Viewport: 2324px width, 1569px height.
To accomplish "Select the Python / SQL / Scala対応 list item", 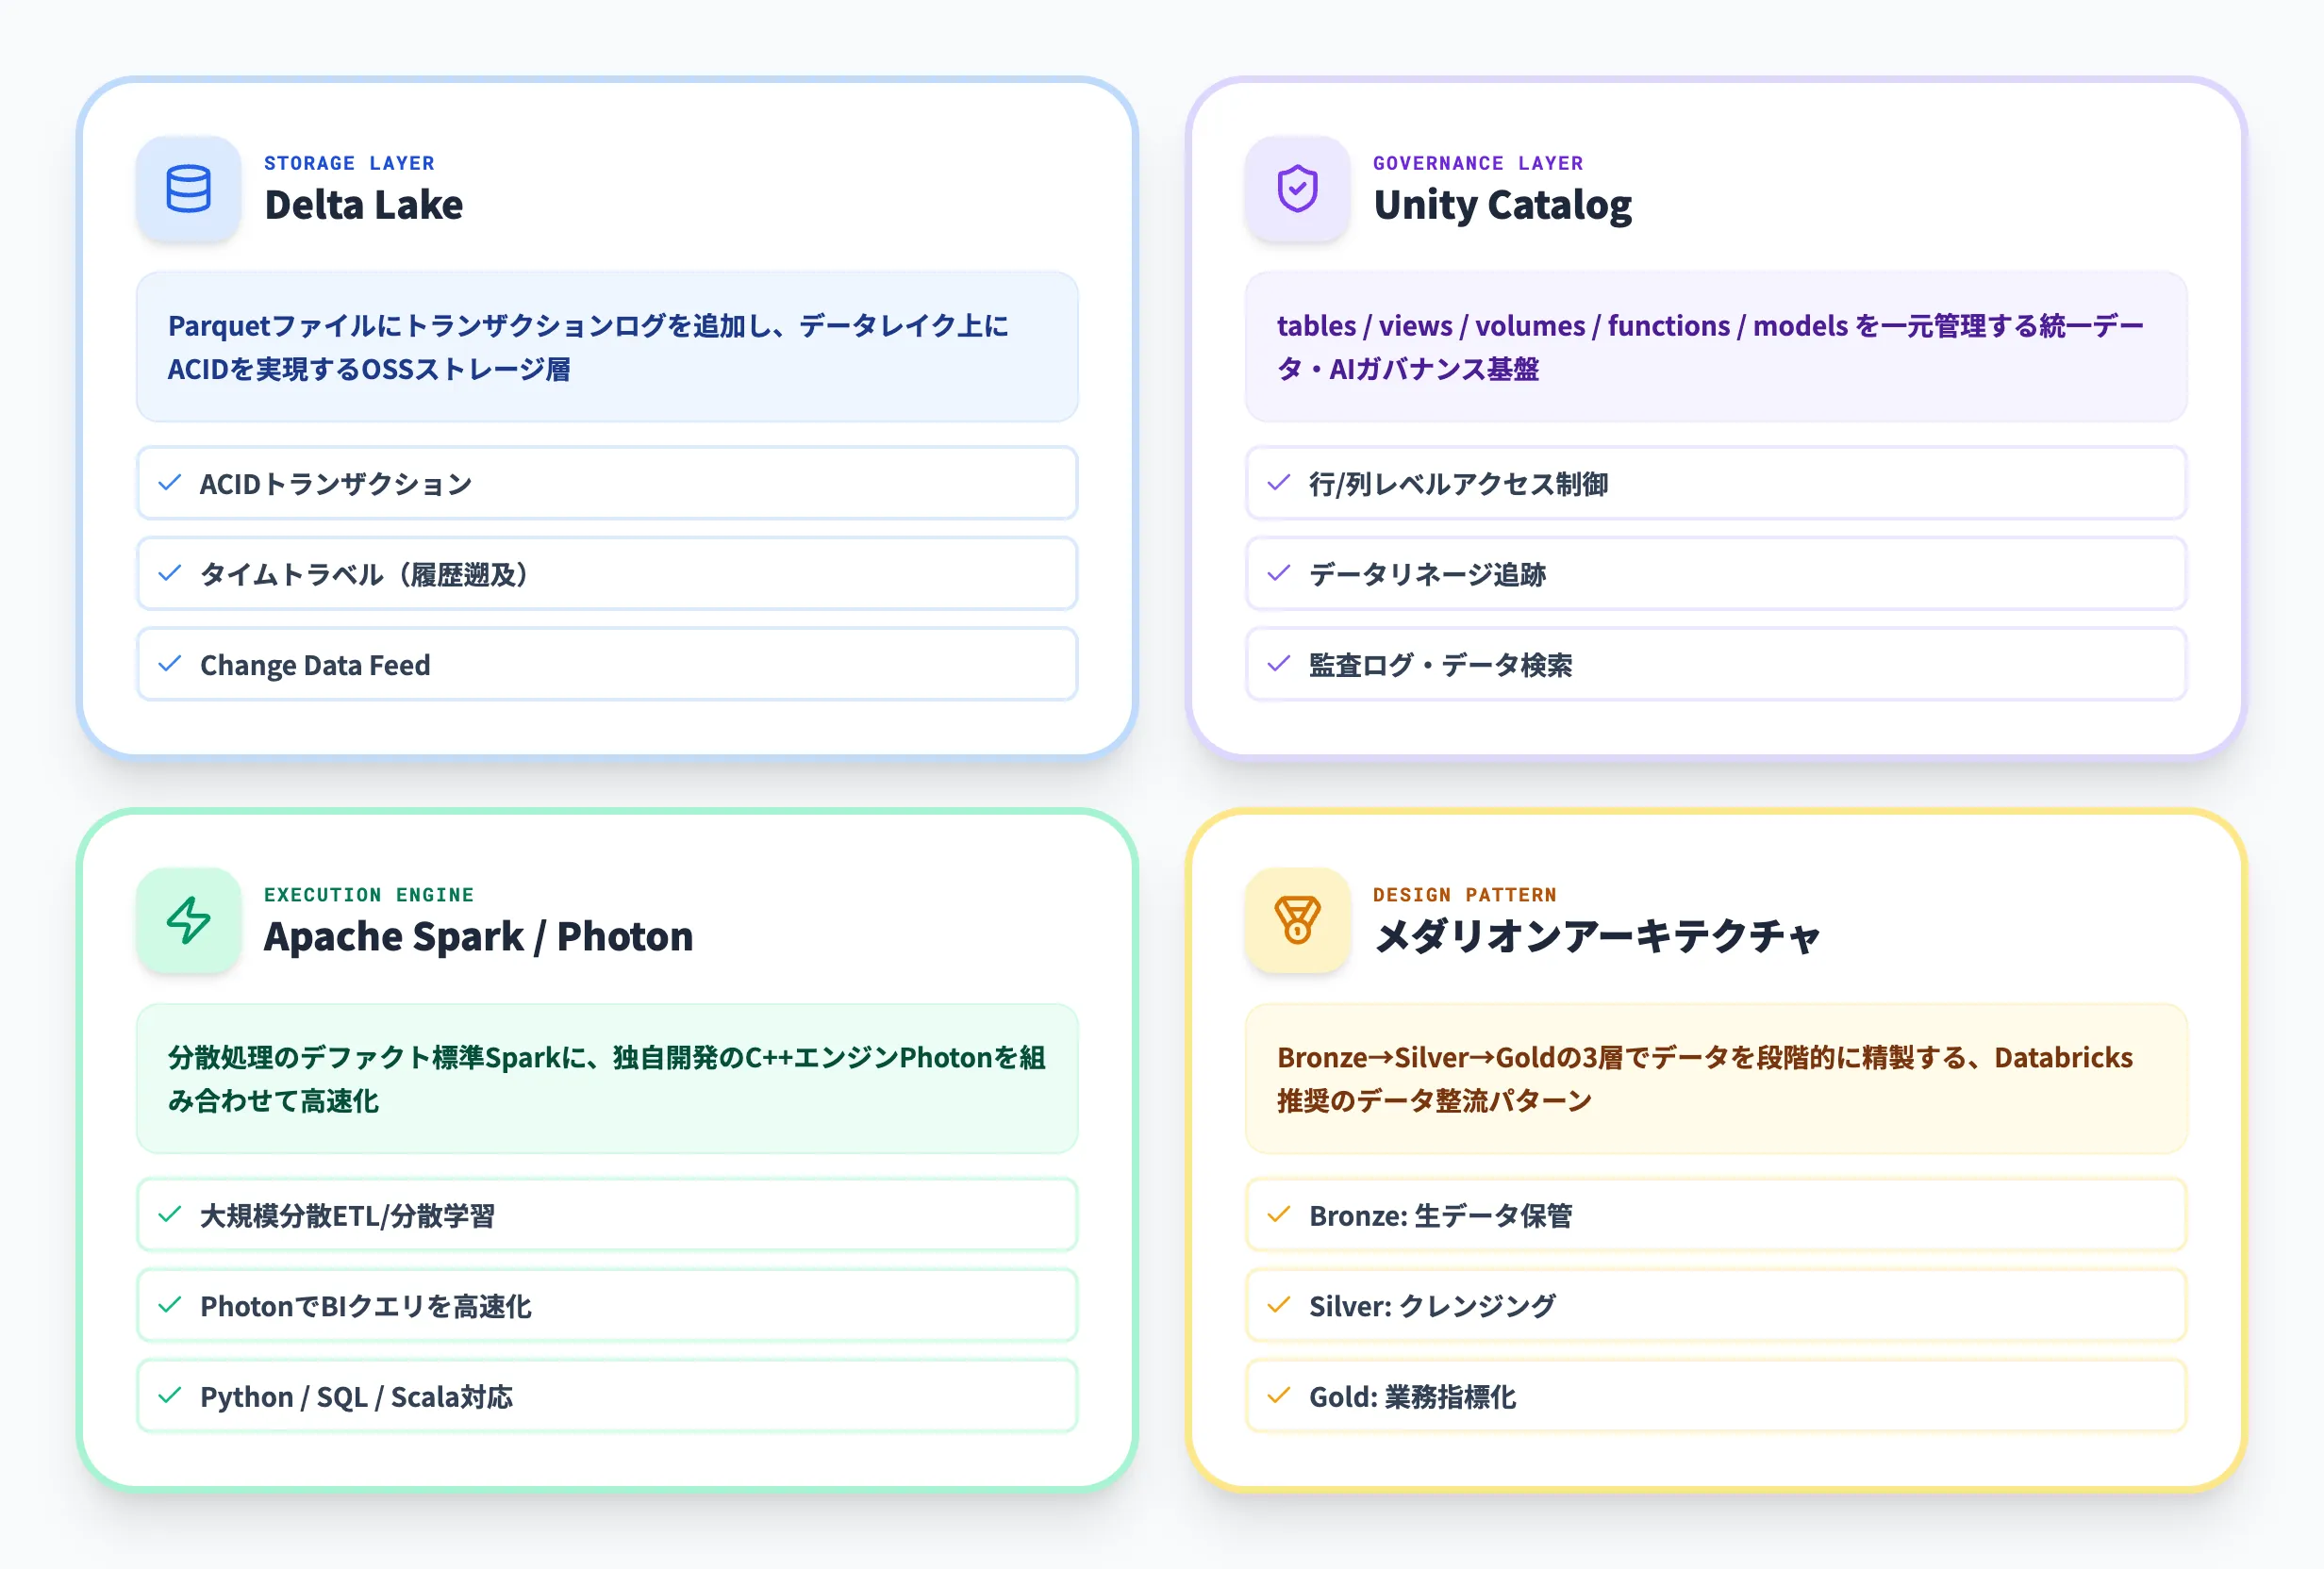I will pyautogui.click(x=606, y=1396).
